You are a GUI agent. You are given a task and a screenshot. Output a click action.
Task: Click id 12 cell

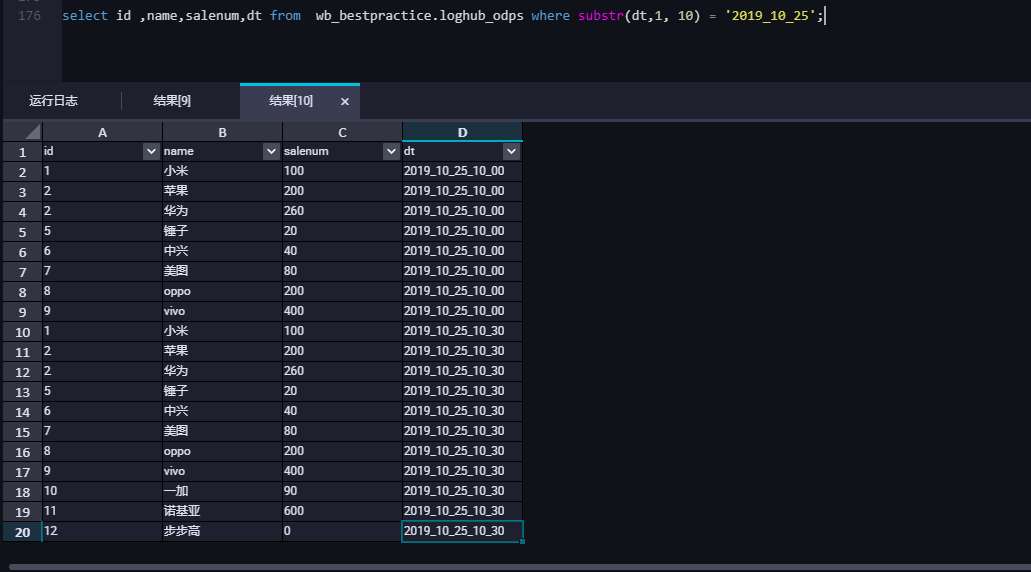click(102, 531)
